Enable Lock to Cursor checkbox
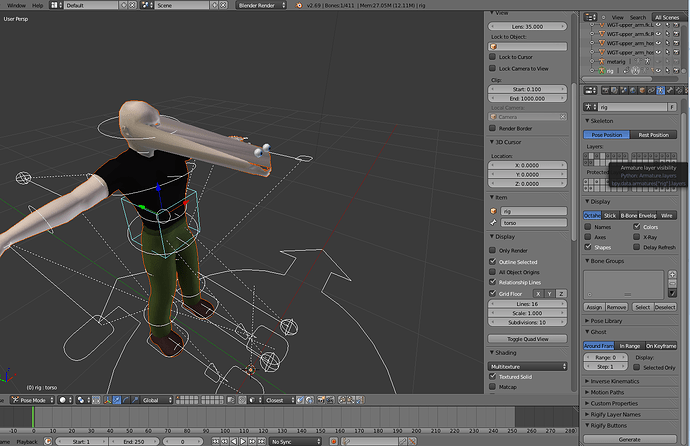 click(x=492, y=57)
